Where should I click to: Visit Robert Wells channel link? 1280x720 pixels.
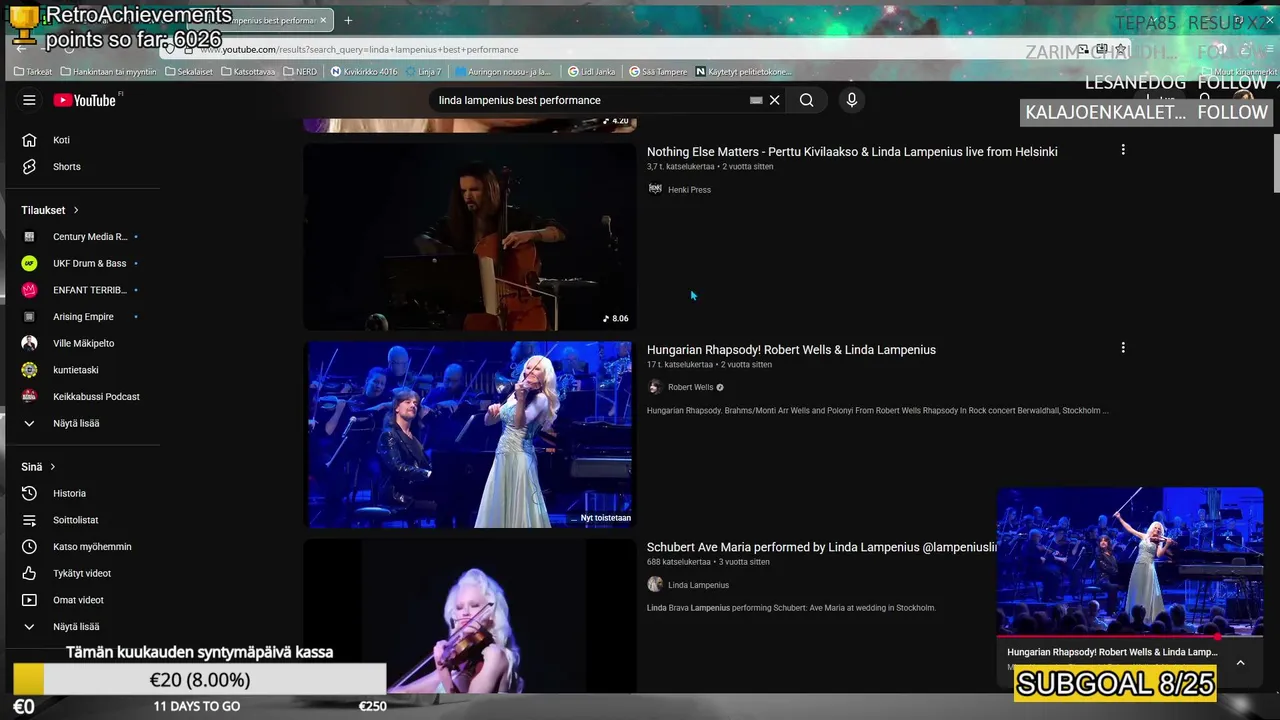690,388
